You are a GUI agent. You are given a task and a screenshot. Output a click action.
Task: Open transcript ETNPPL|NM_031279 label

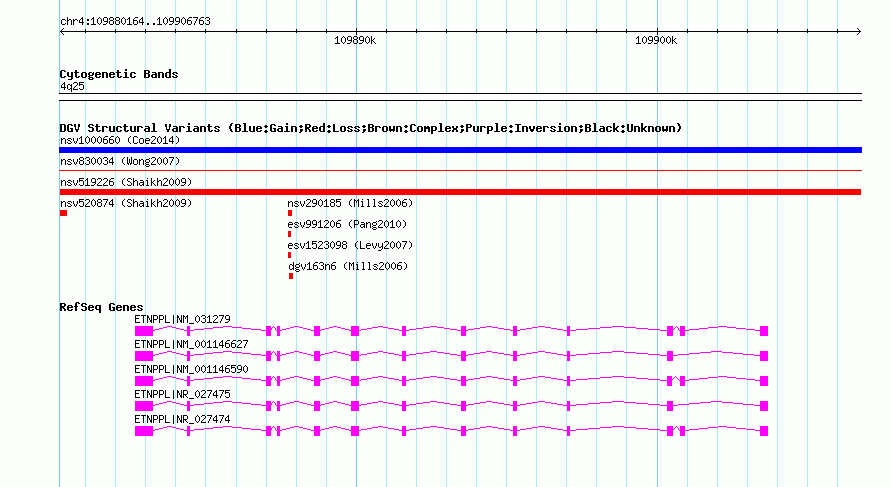(182, 320)
